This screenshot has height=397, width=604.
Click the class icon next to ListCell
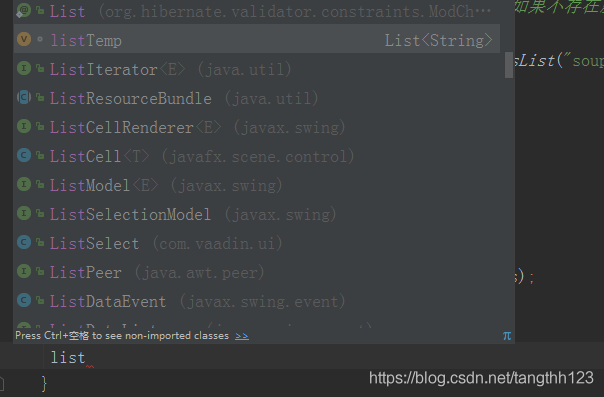(24, 155)
